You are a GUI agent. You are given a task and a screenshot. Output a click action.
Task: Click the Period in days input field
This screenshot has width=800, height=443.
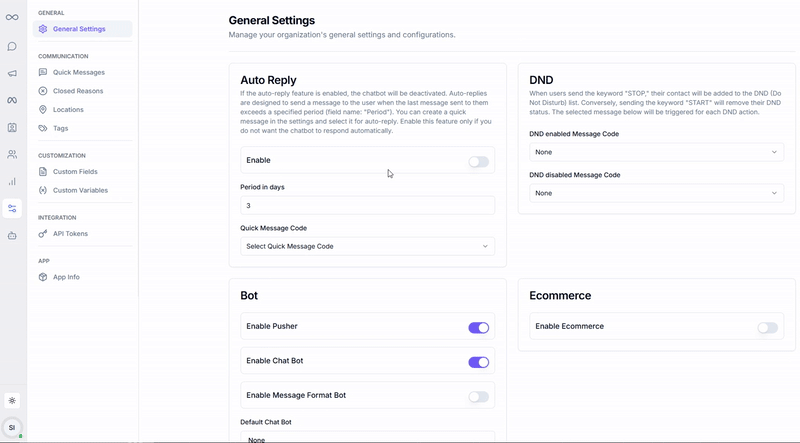(367, 205)
